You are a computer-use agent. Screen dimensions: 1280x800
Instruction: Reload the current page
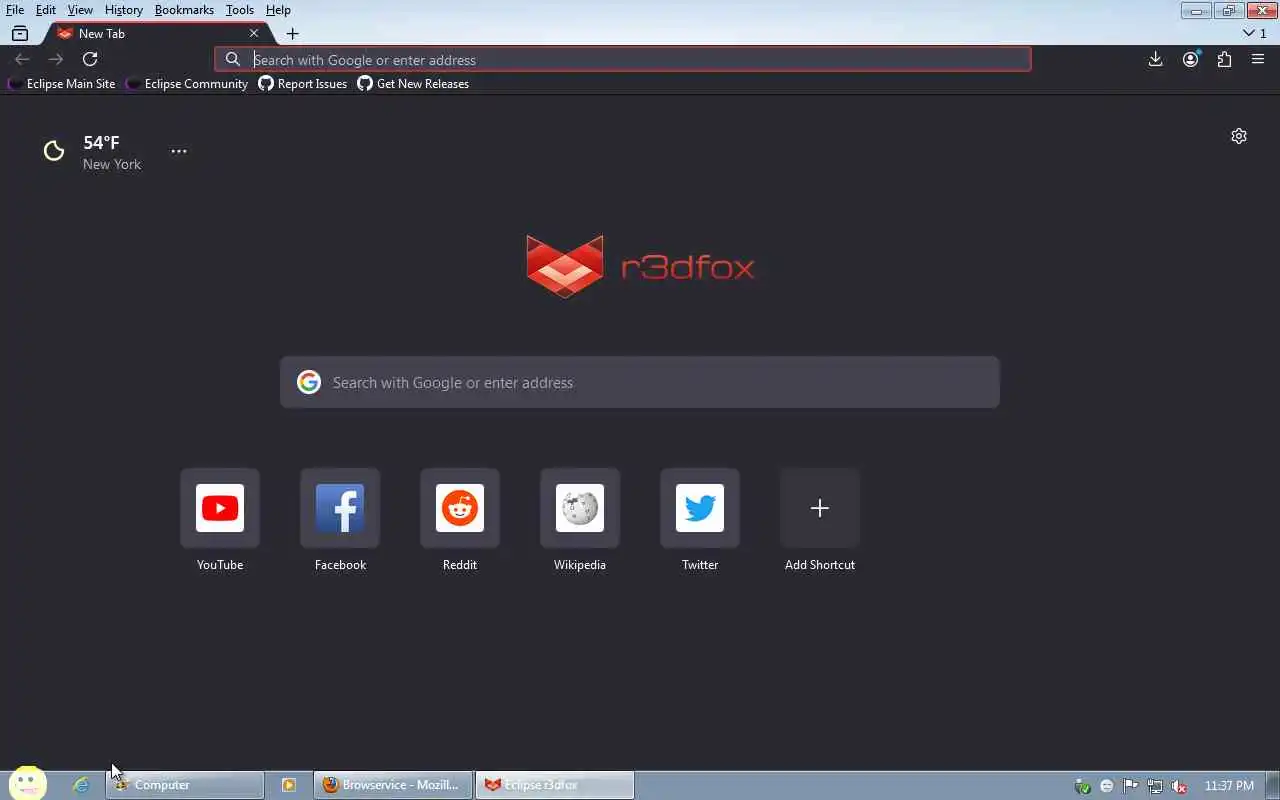click(90, 59)
